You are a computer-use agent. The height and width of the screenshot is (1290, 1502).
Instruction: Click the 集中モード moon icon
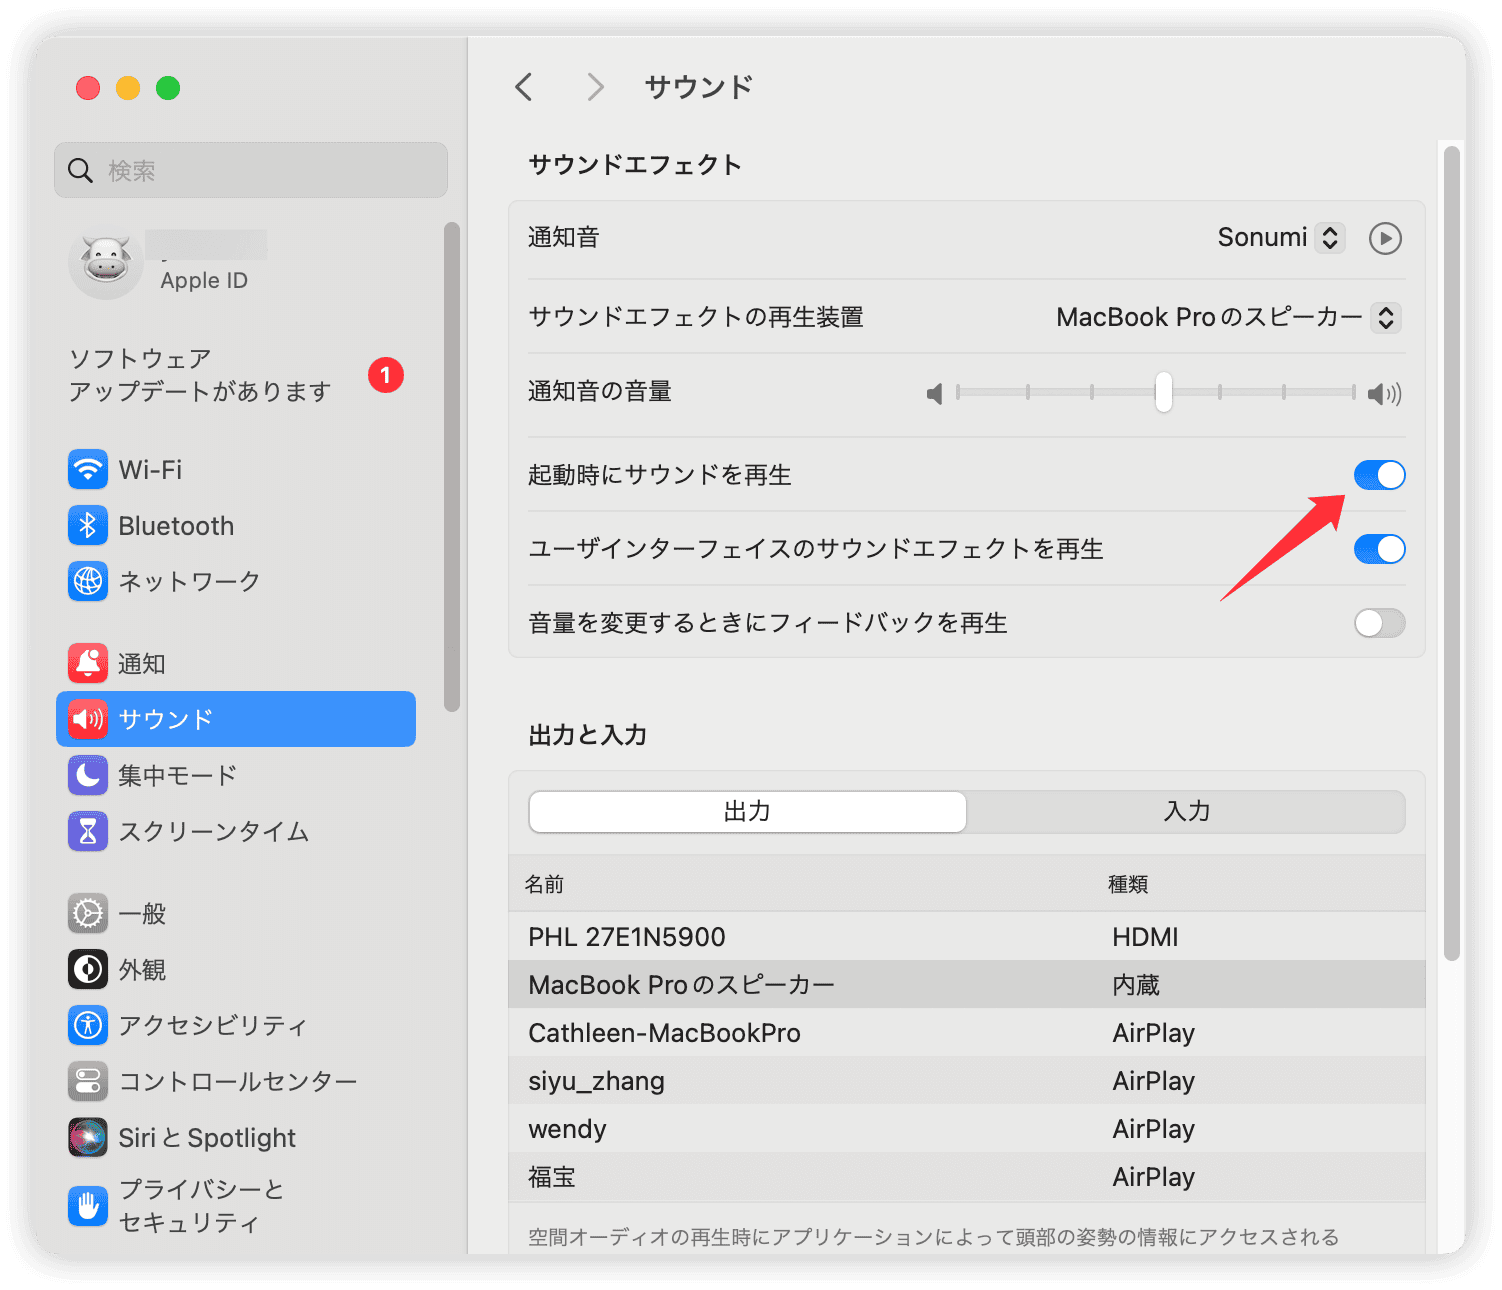tap(88, 775)
